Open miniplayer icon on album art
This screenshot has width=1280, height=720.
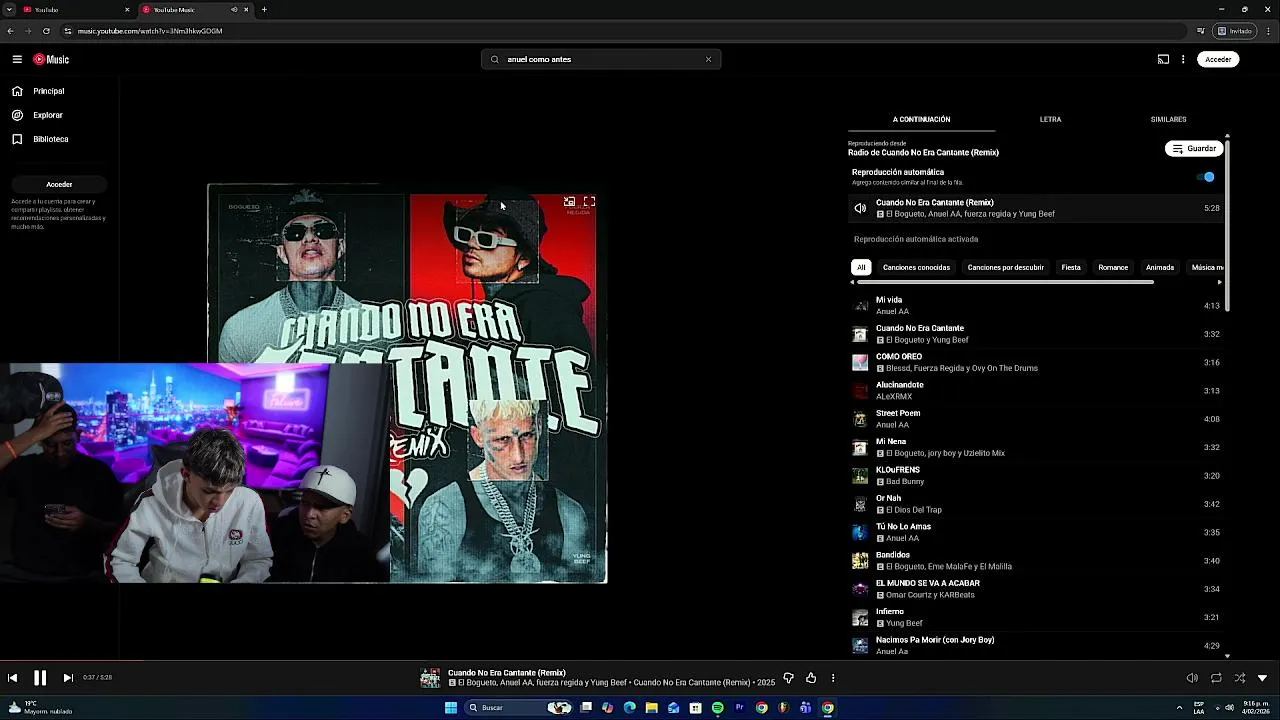point(569,202)
